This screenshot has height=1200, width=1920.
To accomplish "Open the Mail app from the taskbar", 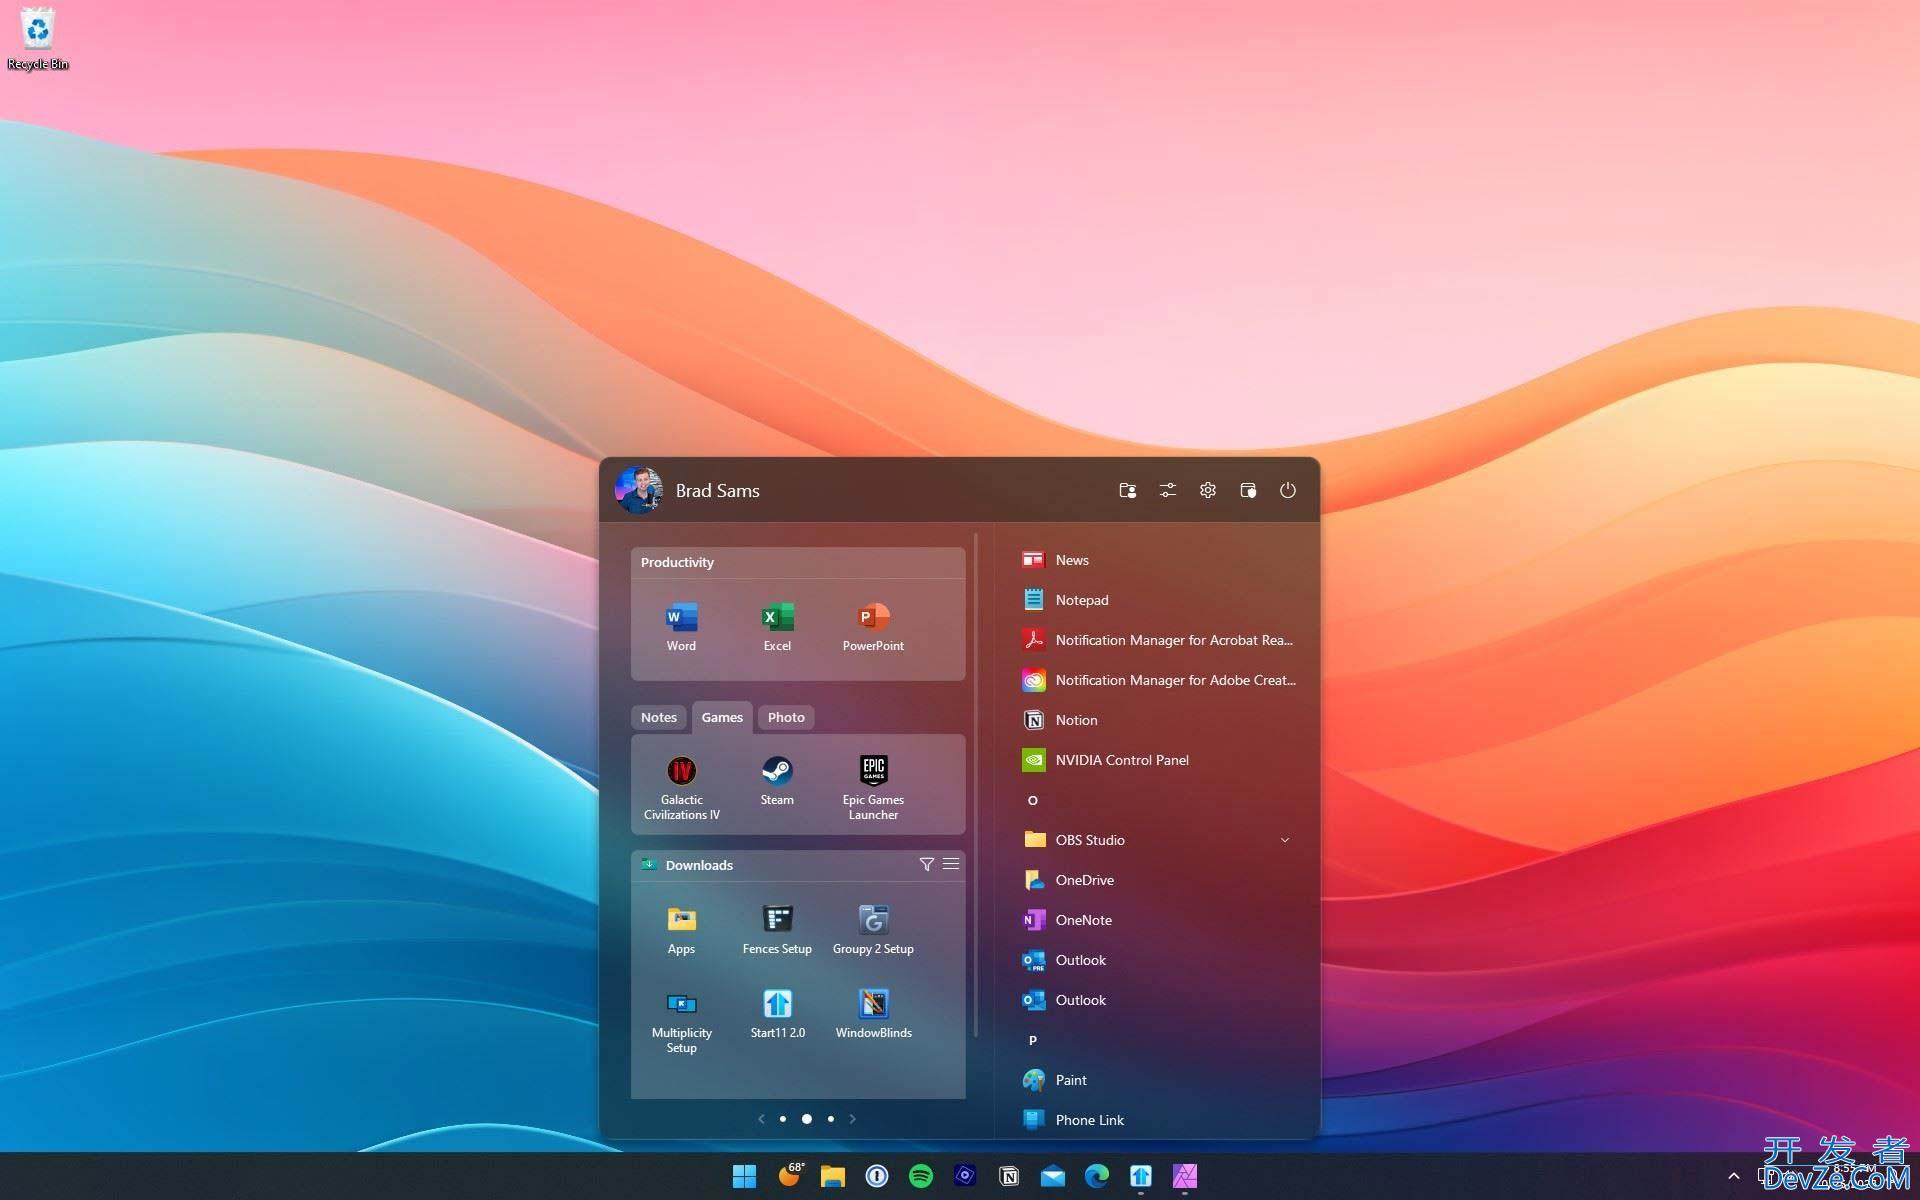I will (x=1053, y=1176).
